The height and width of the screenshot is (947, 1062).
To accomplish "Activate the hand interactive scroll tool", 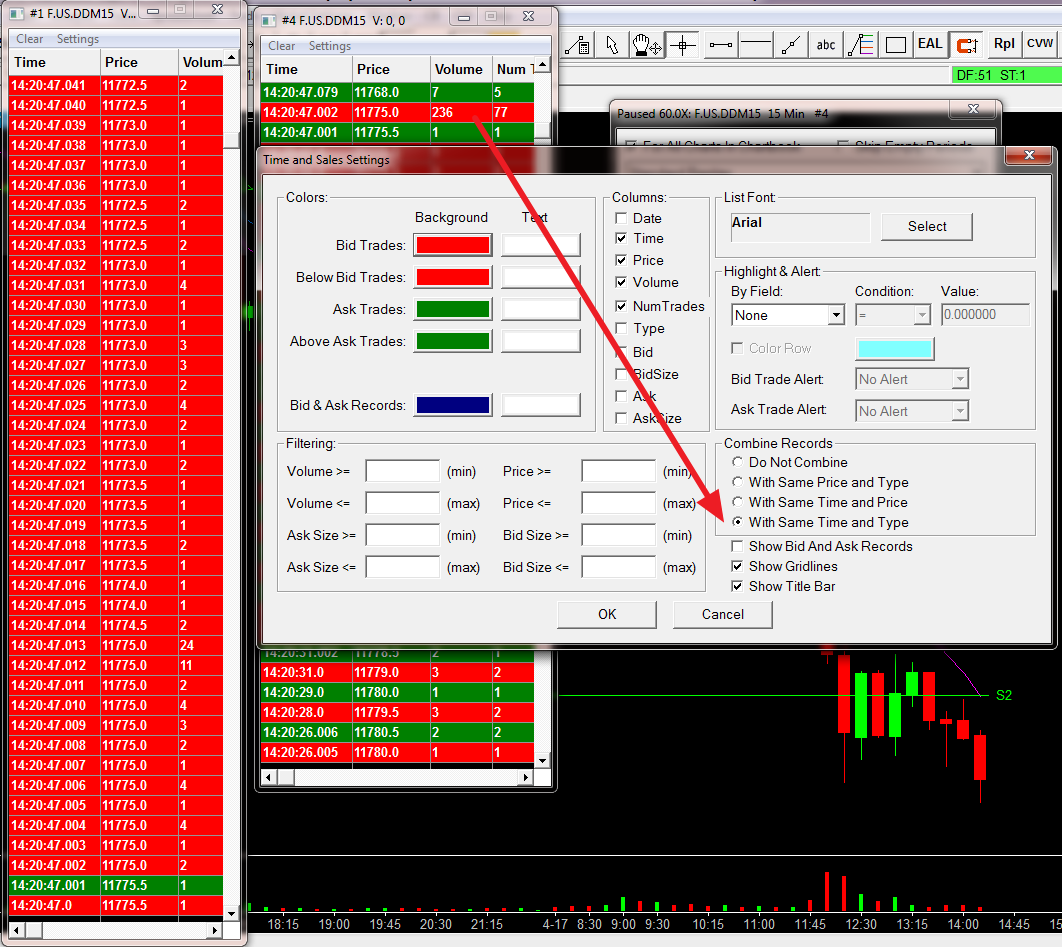I will click(646, 45).
